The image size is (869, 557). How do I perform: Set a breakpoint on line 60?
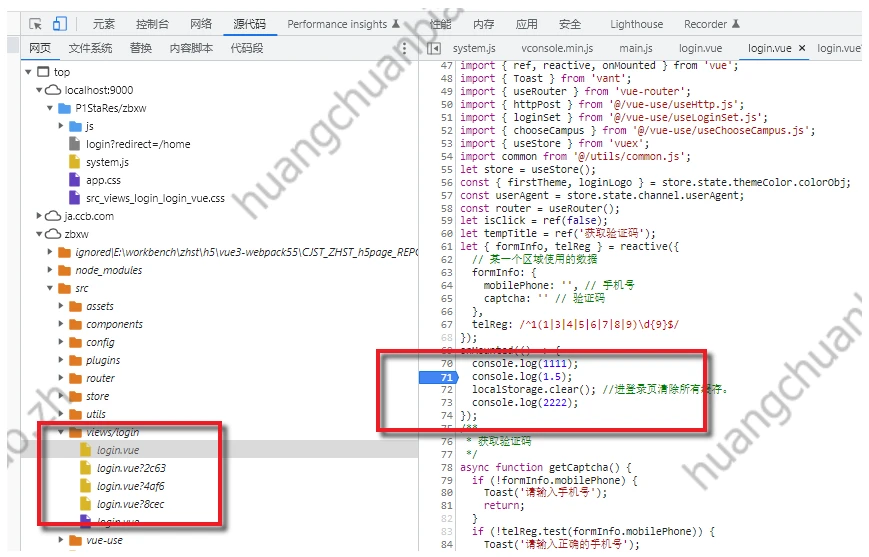click(x=447, y=233)
